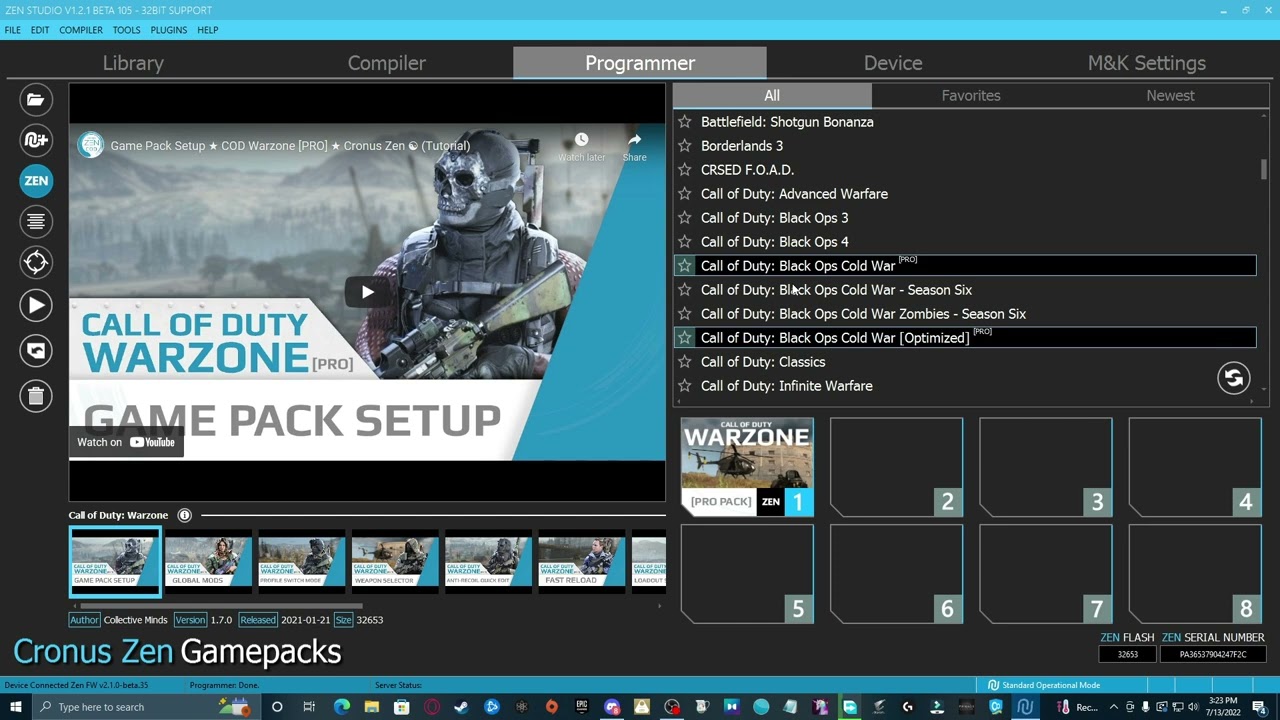The width and height of the screenshot is (1280, 720).
Task: Select empty memory slot 3
Action: click(x=1046, y=467)
